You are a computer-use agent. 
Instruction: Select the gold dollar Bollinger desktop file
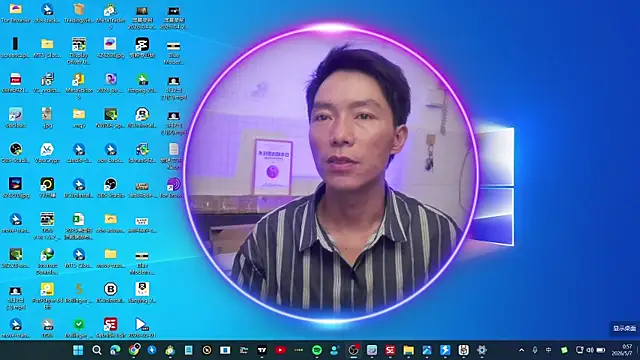(x=79, y=293)
